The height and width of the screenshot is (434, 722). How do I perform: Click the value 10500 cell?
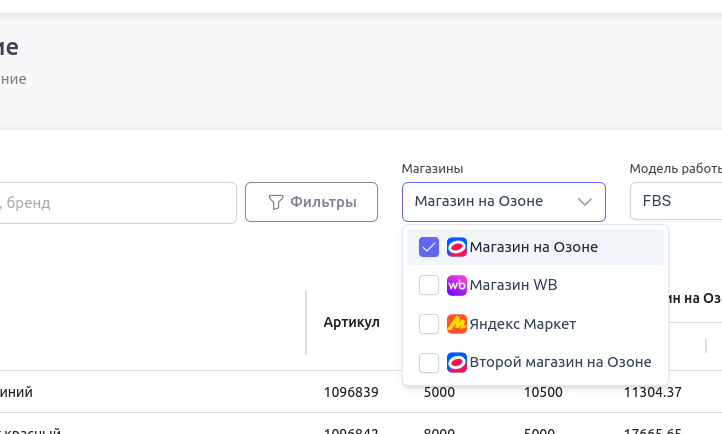click(x=543, y=392)
